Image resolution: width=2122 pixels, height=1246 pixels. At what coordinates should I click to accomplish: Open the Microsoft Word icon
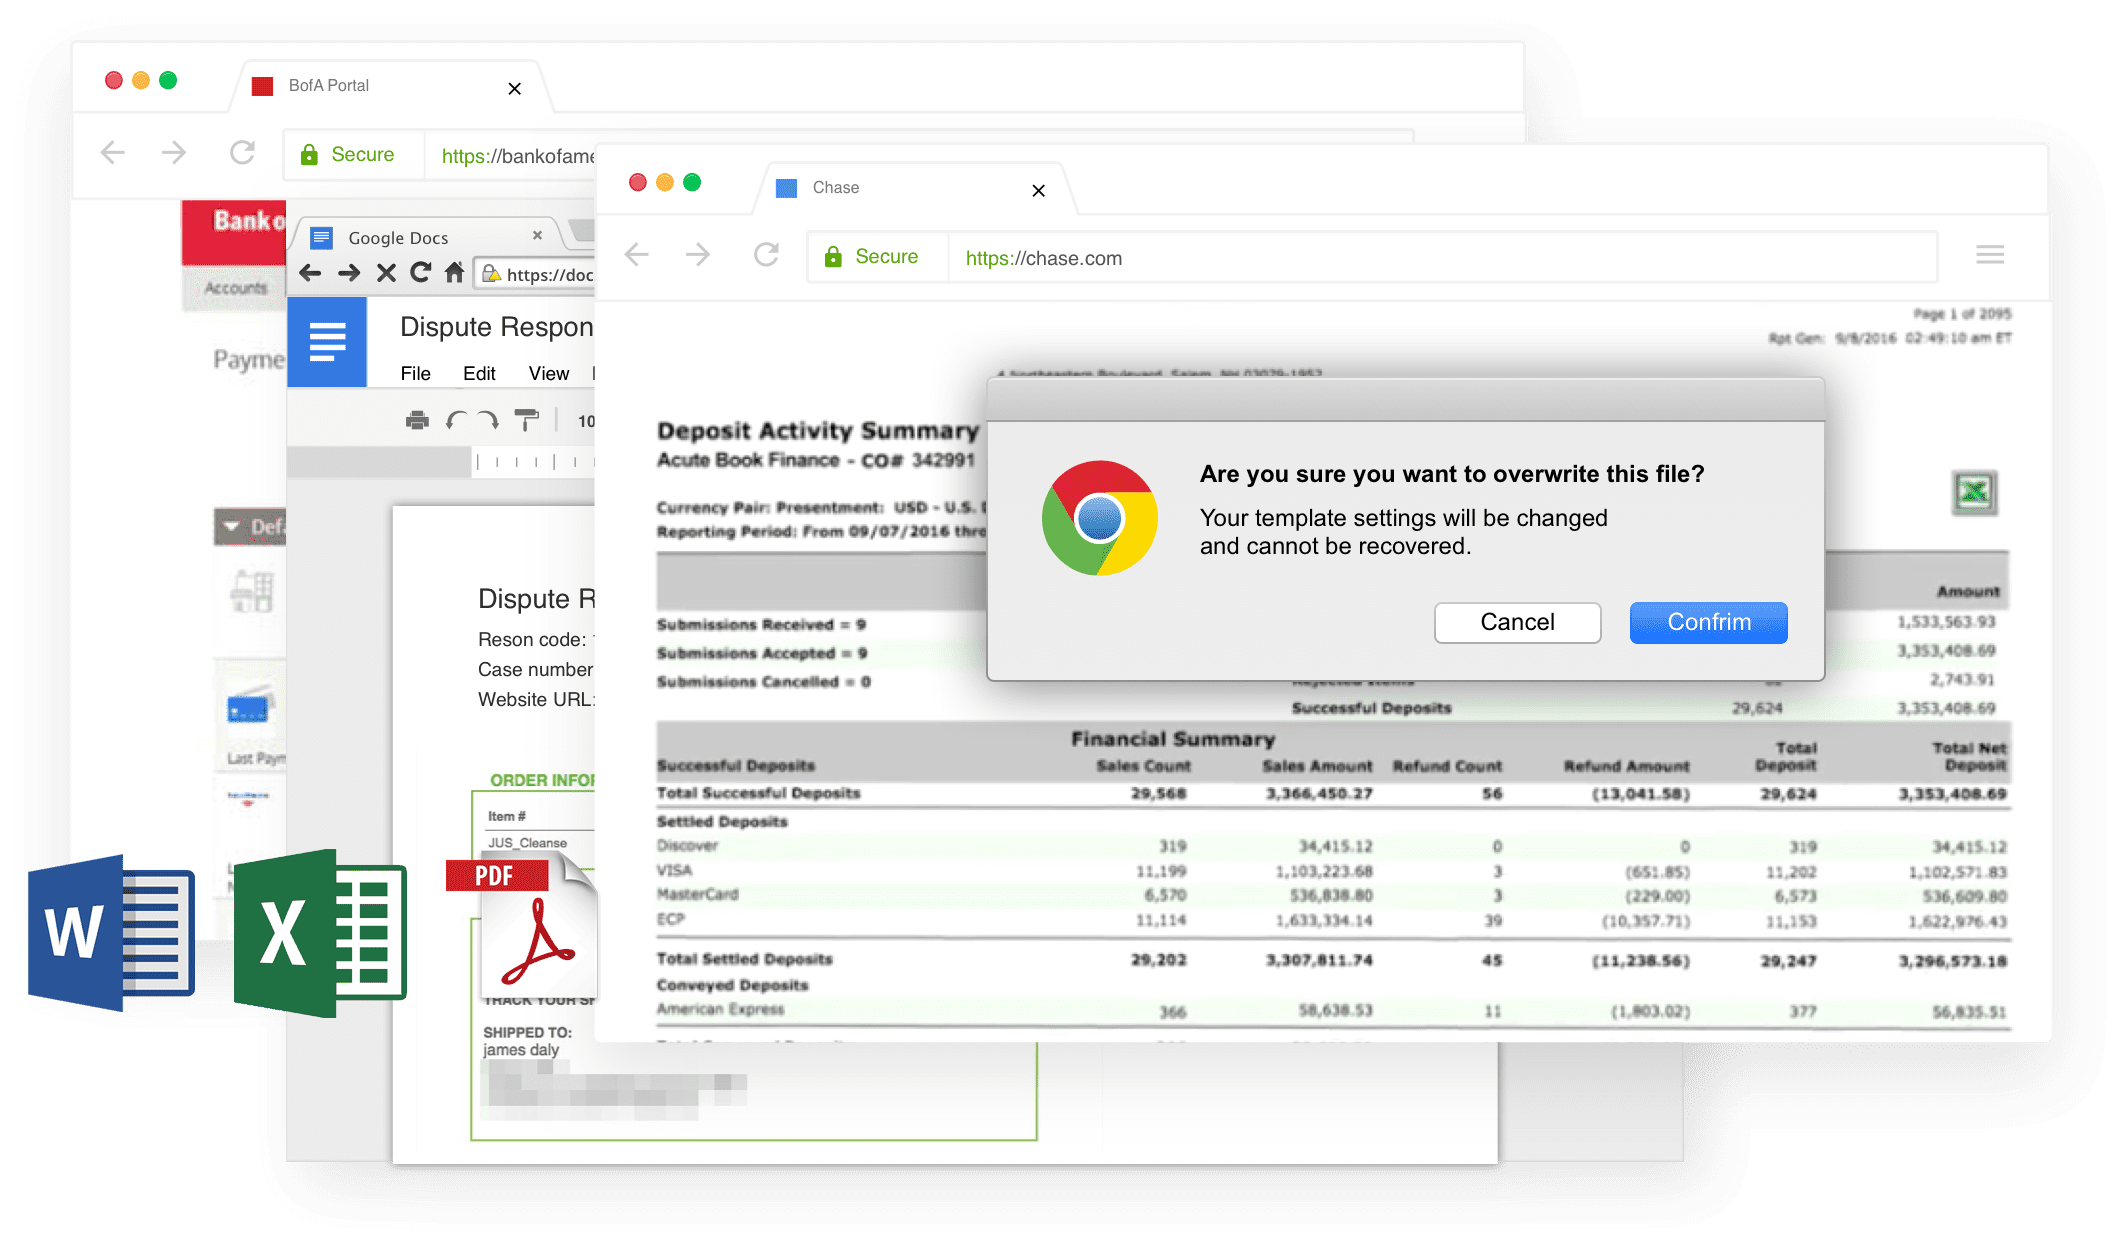(x=111, y=934)
